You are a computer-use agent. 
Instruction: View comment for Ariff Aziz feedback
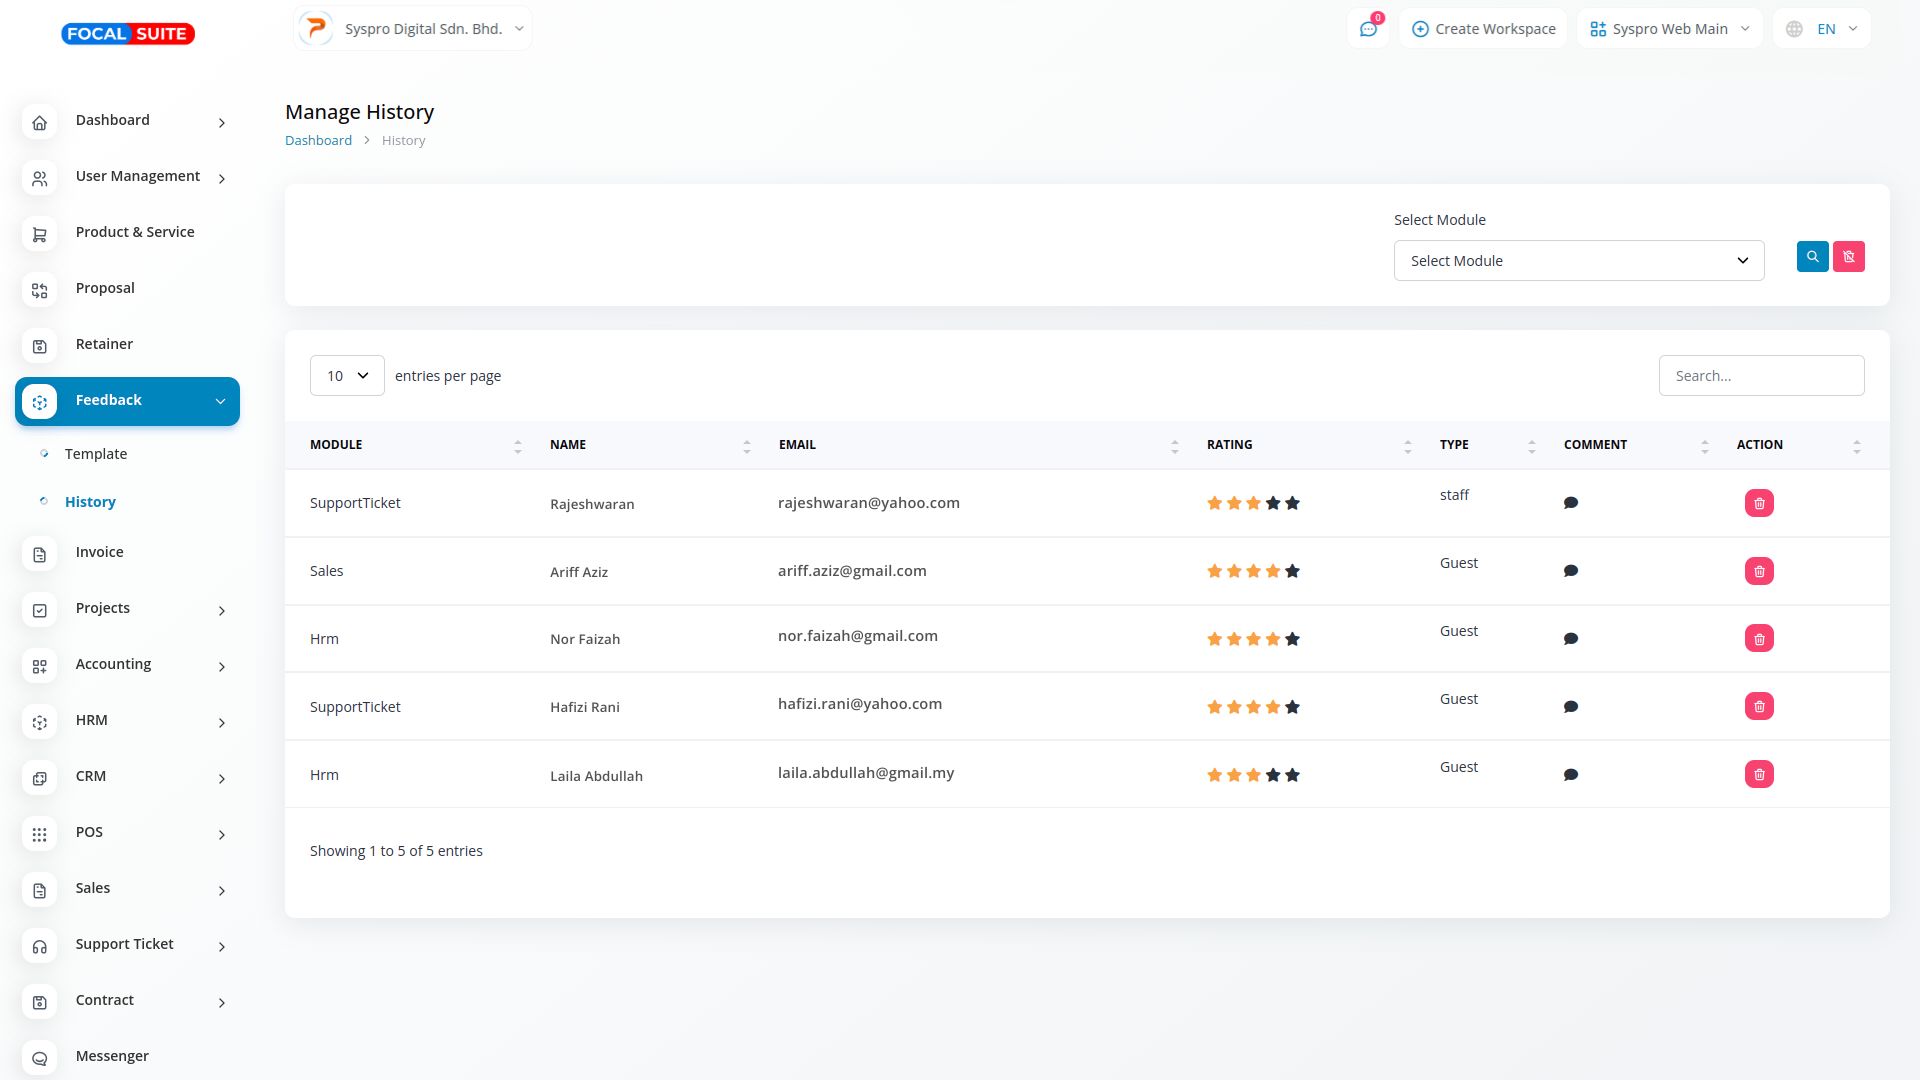pos(1570,571)
